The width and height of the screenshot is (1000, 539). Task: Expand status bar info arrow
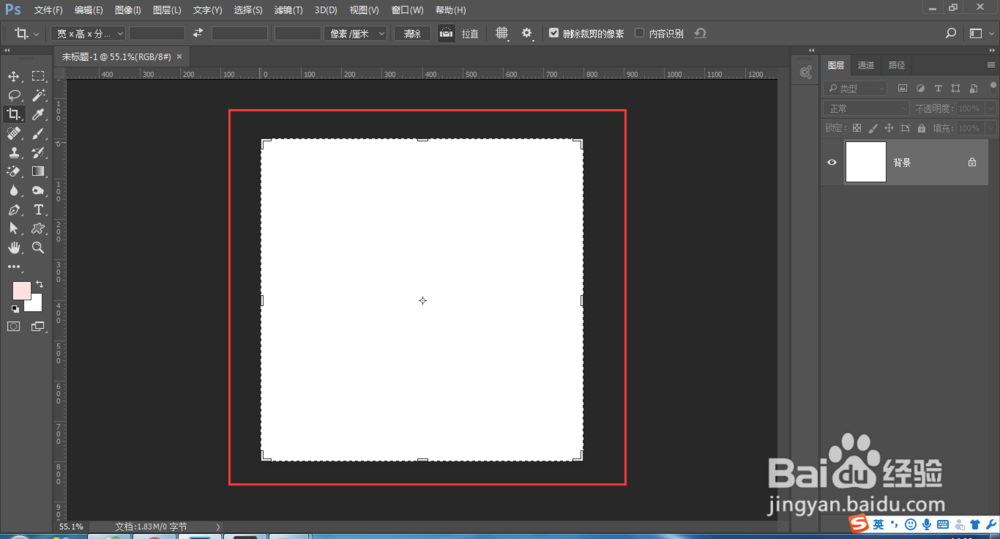point(217,527)
